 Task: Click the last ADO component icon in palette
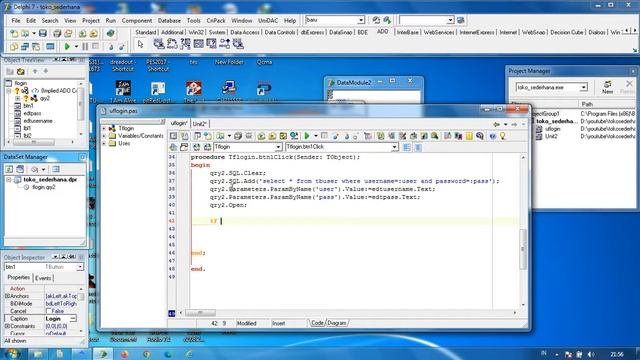pos(238,44)
